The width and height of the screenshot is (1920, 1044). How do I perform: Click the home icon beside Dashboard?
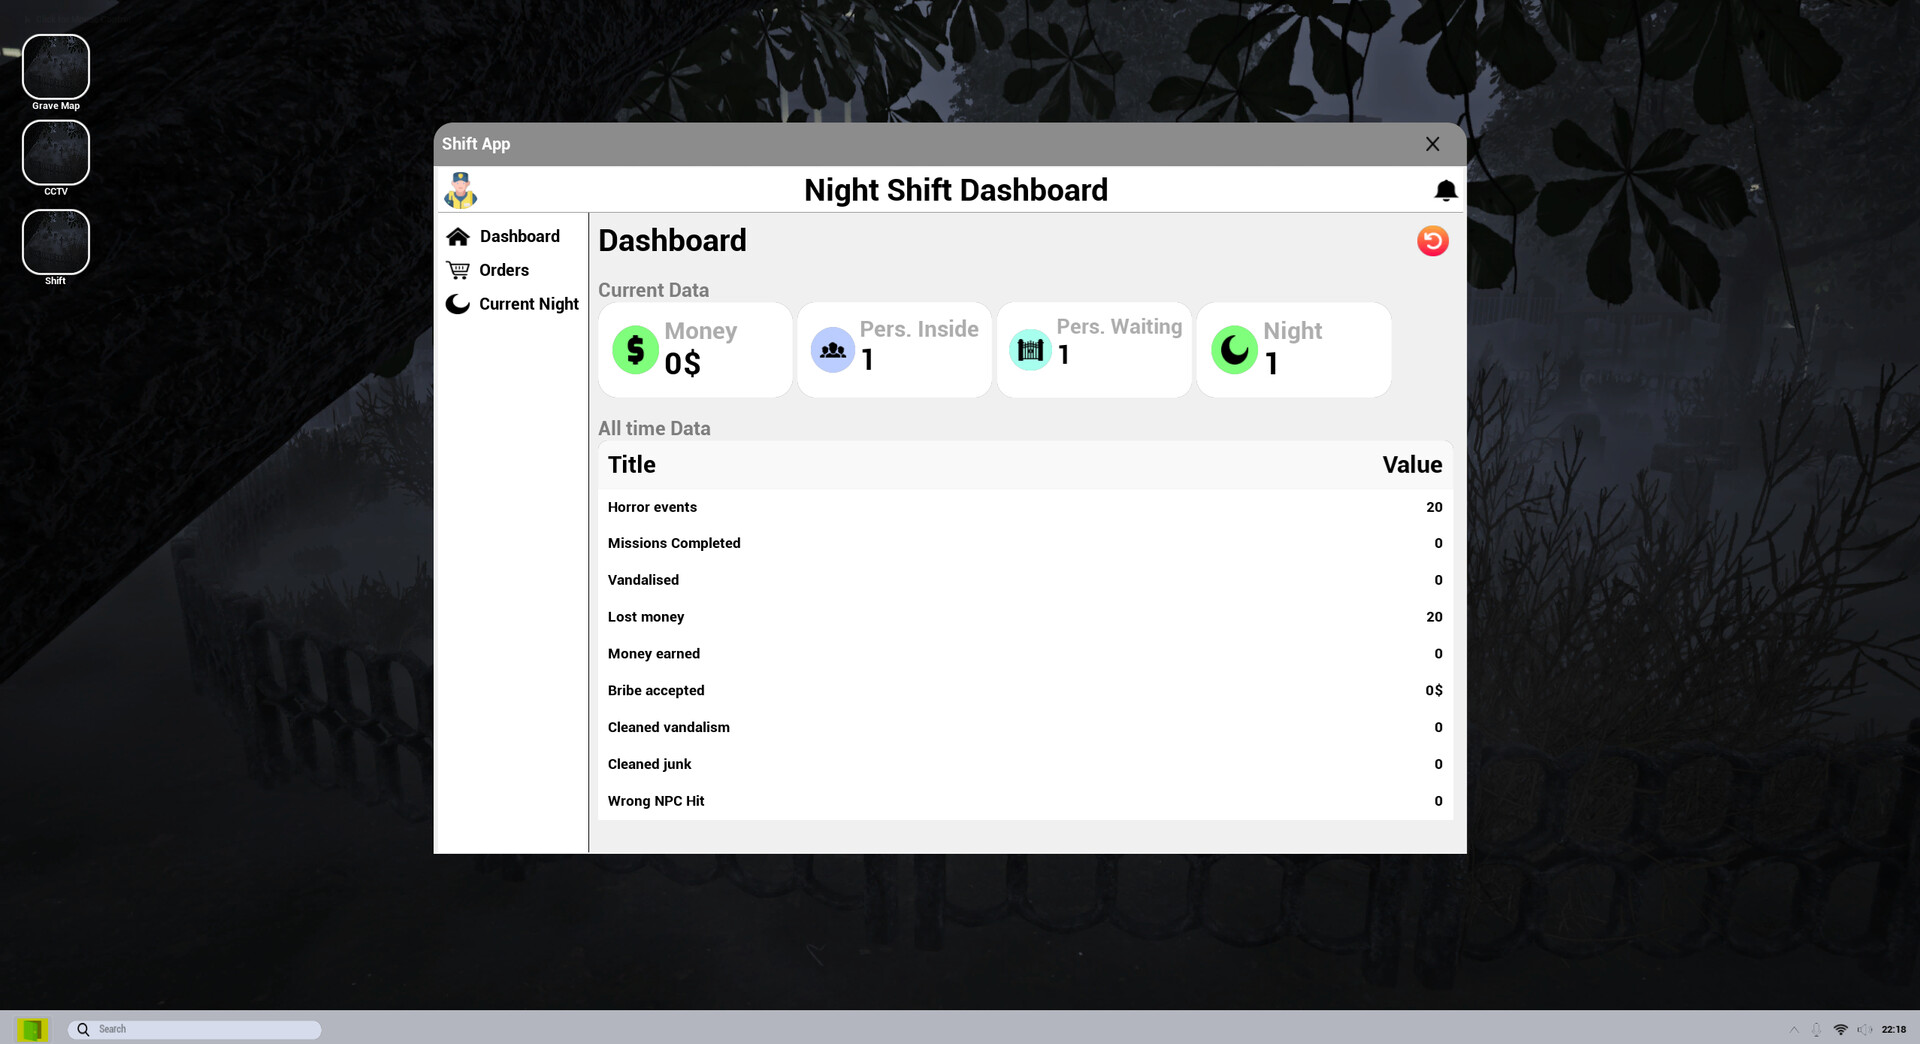(x=458, y=236)
